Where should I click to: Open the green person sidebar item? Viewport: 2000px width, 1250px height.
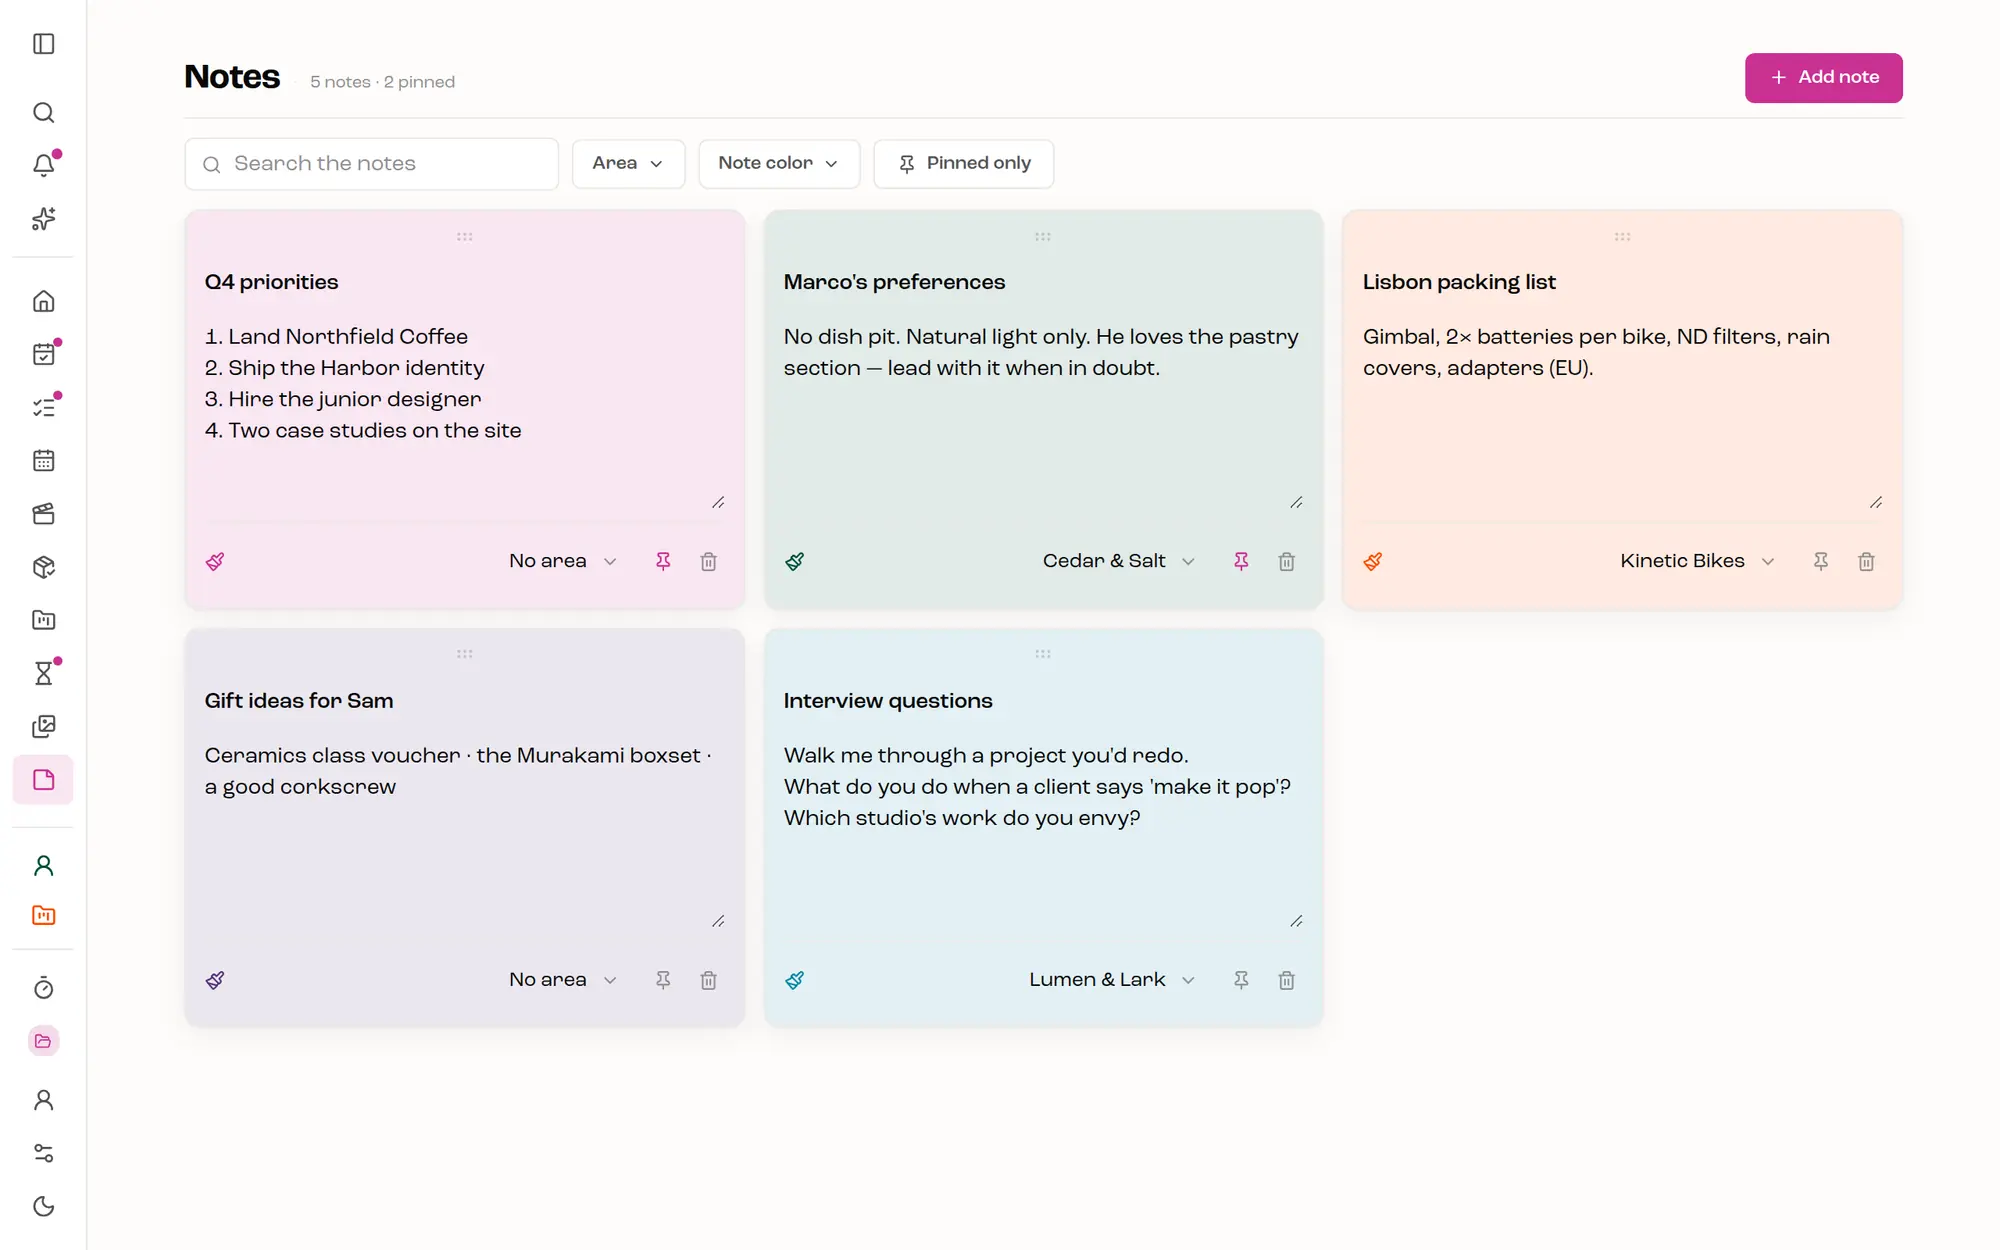tap(43, 865)
